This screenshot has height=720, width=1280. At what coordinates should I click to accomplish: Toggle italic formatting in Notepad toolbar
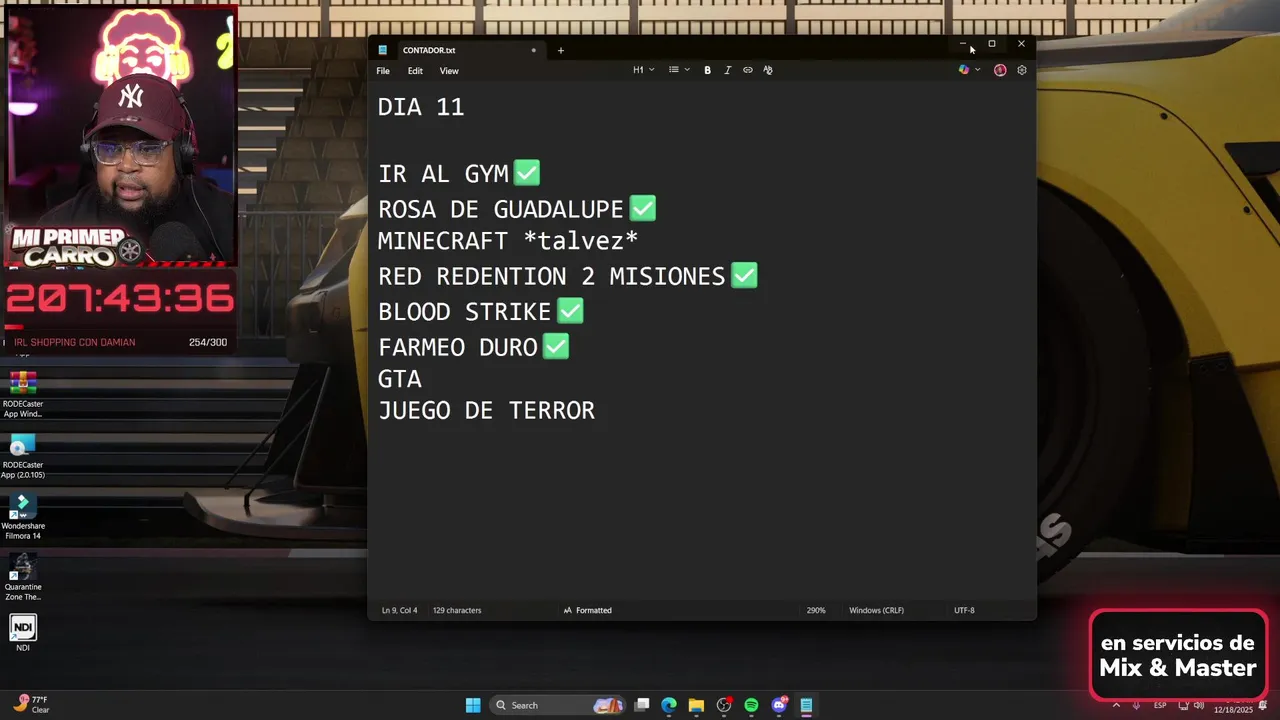click(727, 70)
